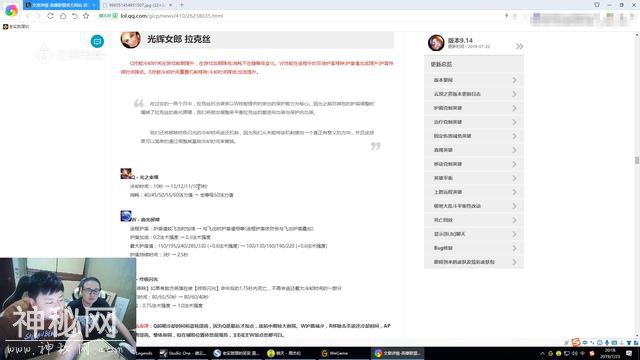Open Studio One in the taskbar
The width and height of the screenshot is (640, 360).
click(183, 353)
